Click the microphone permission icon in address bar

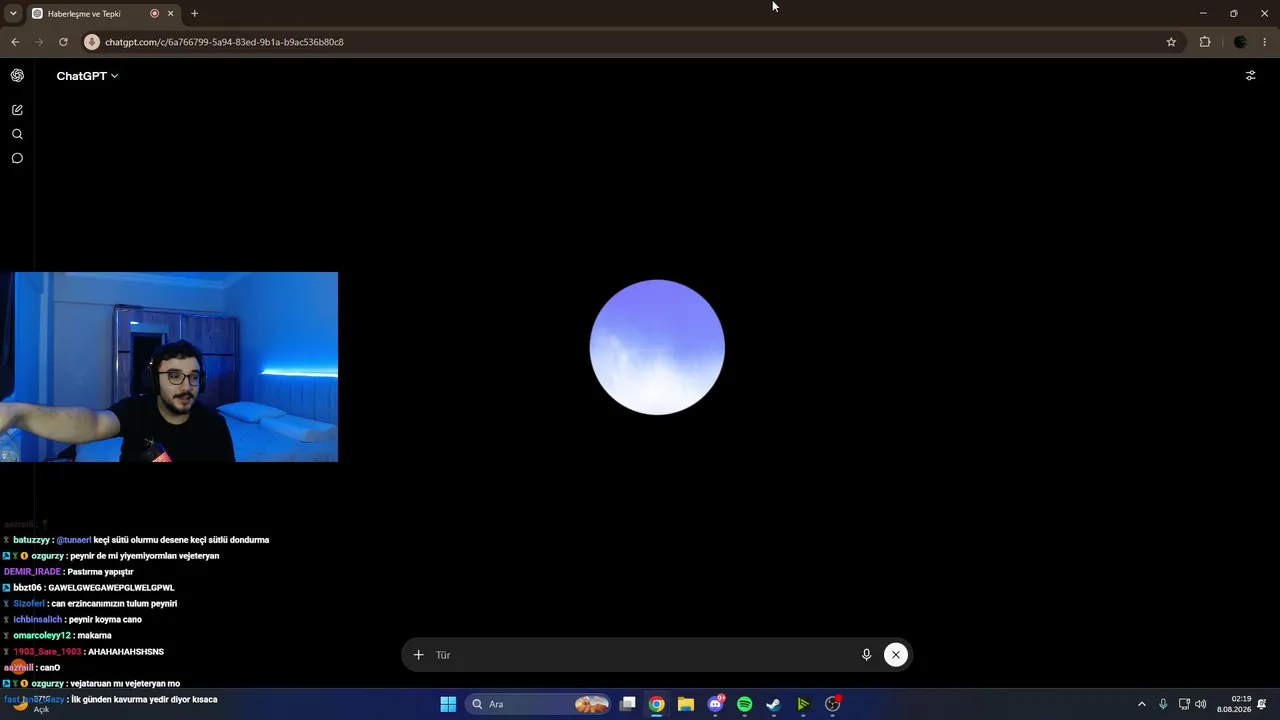pyautogui.click(x=92, y=42)
